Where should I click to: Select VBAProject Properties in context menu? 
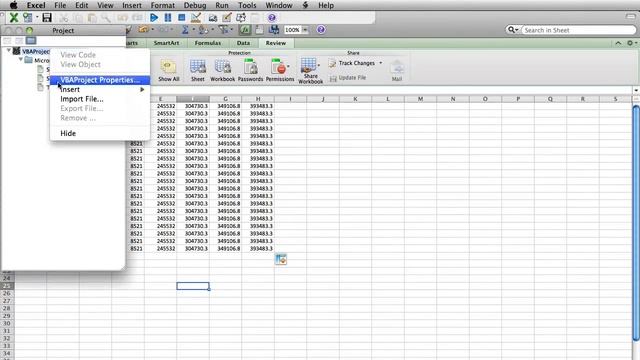[100, 80]
